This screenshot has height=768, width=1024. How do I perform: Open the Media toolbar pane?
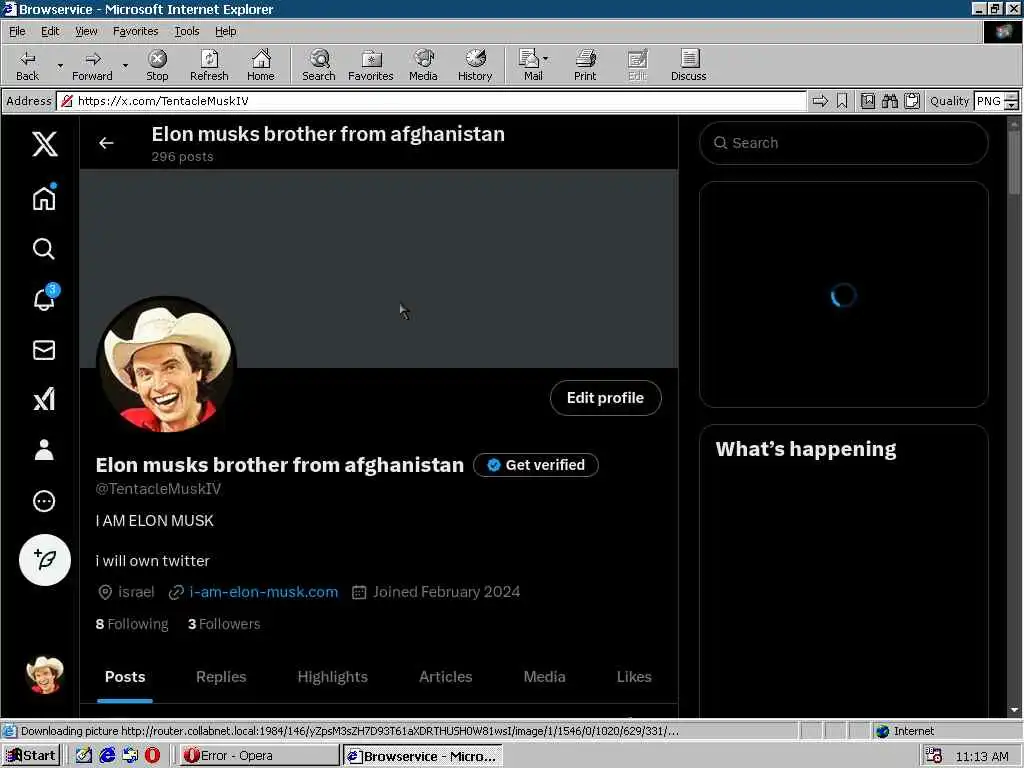tap(423, 65)
